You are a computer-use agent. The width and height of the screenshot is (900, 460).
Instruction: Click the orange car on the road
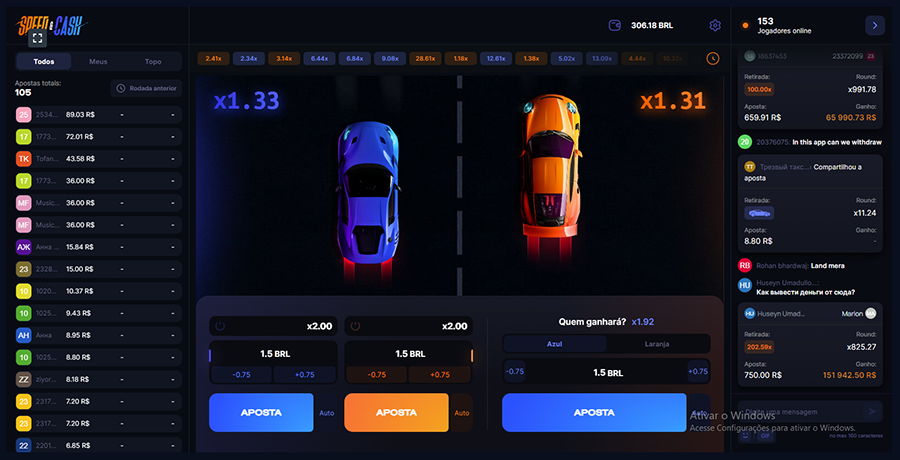[x=550, y=167]
